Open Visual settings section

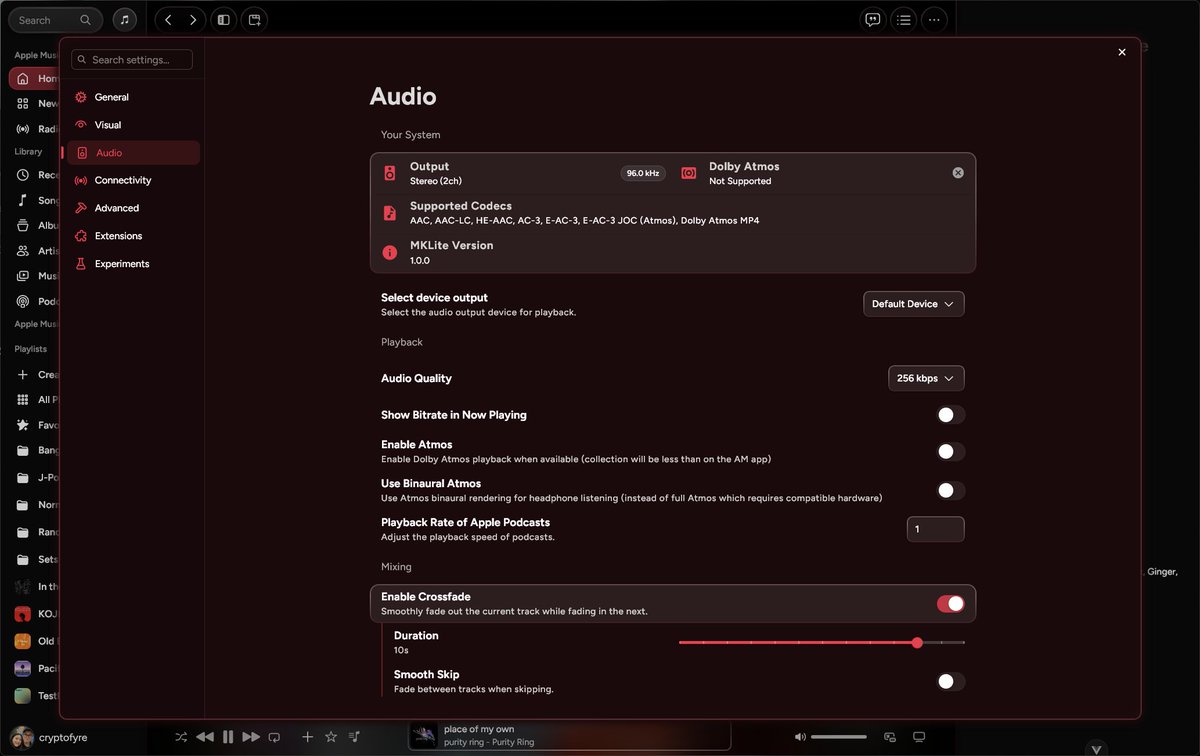[x=132, y=125]
